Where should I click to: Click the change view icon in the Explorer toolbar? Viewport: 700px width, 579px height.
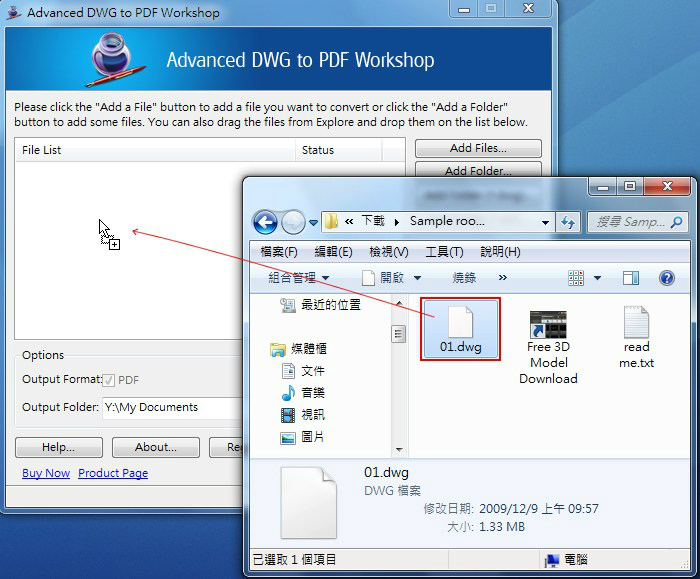point(575,278)
